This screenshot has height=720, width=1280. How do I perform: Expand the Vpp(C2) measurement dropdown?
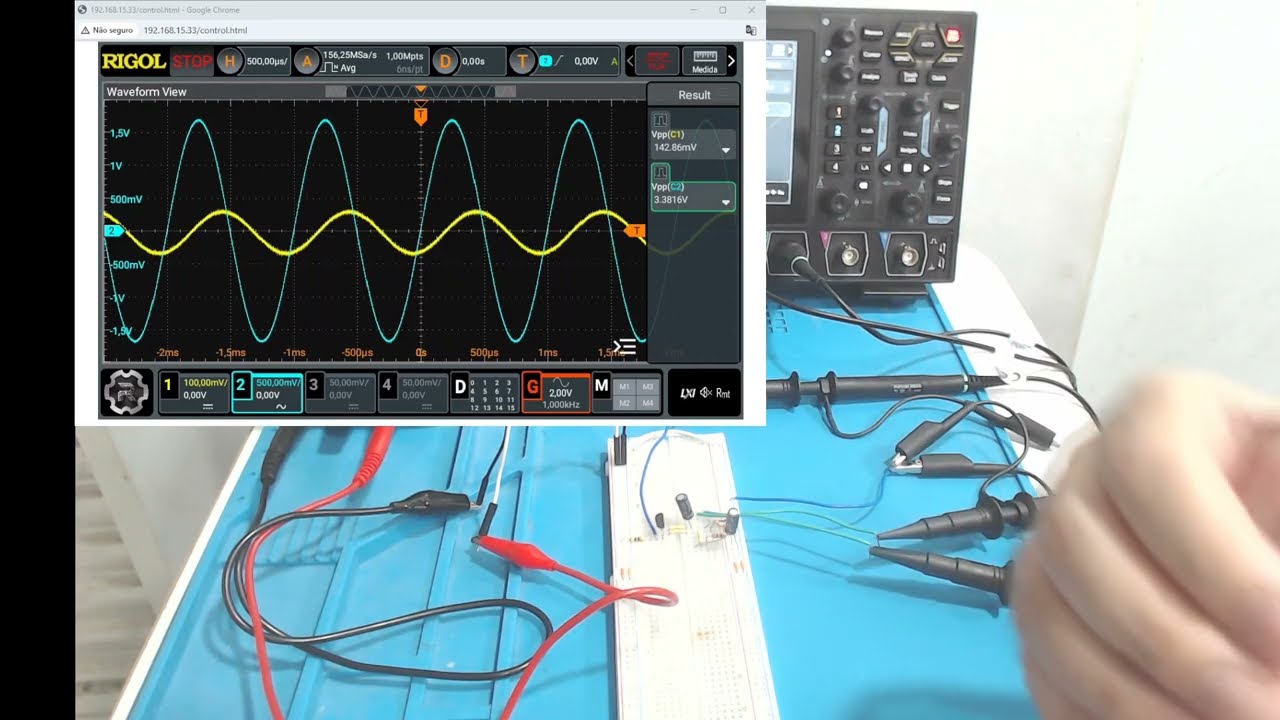click(x=726, y=202)
